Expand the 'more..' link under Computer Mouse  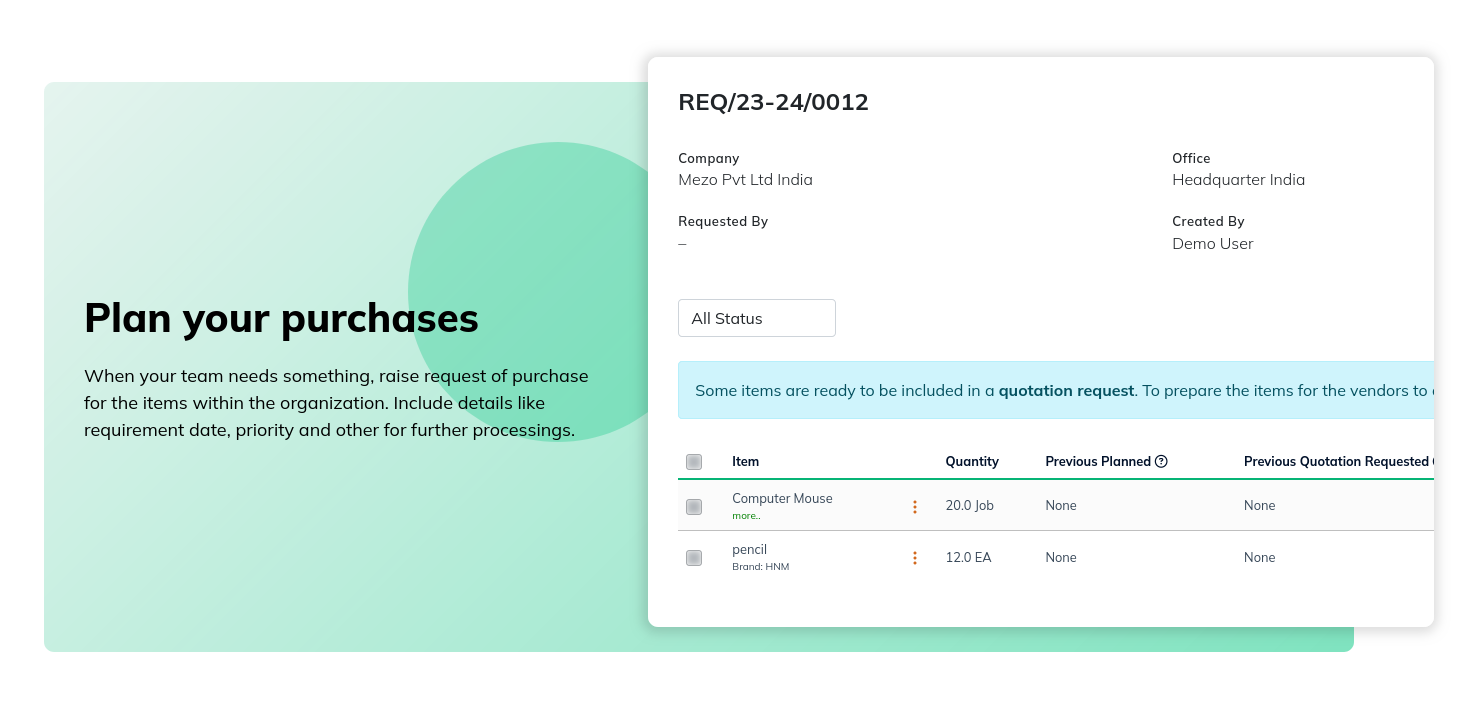(x=746, y=516)
